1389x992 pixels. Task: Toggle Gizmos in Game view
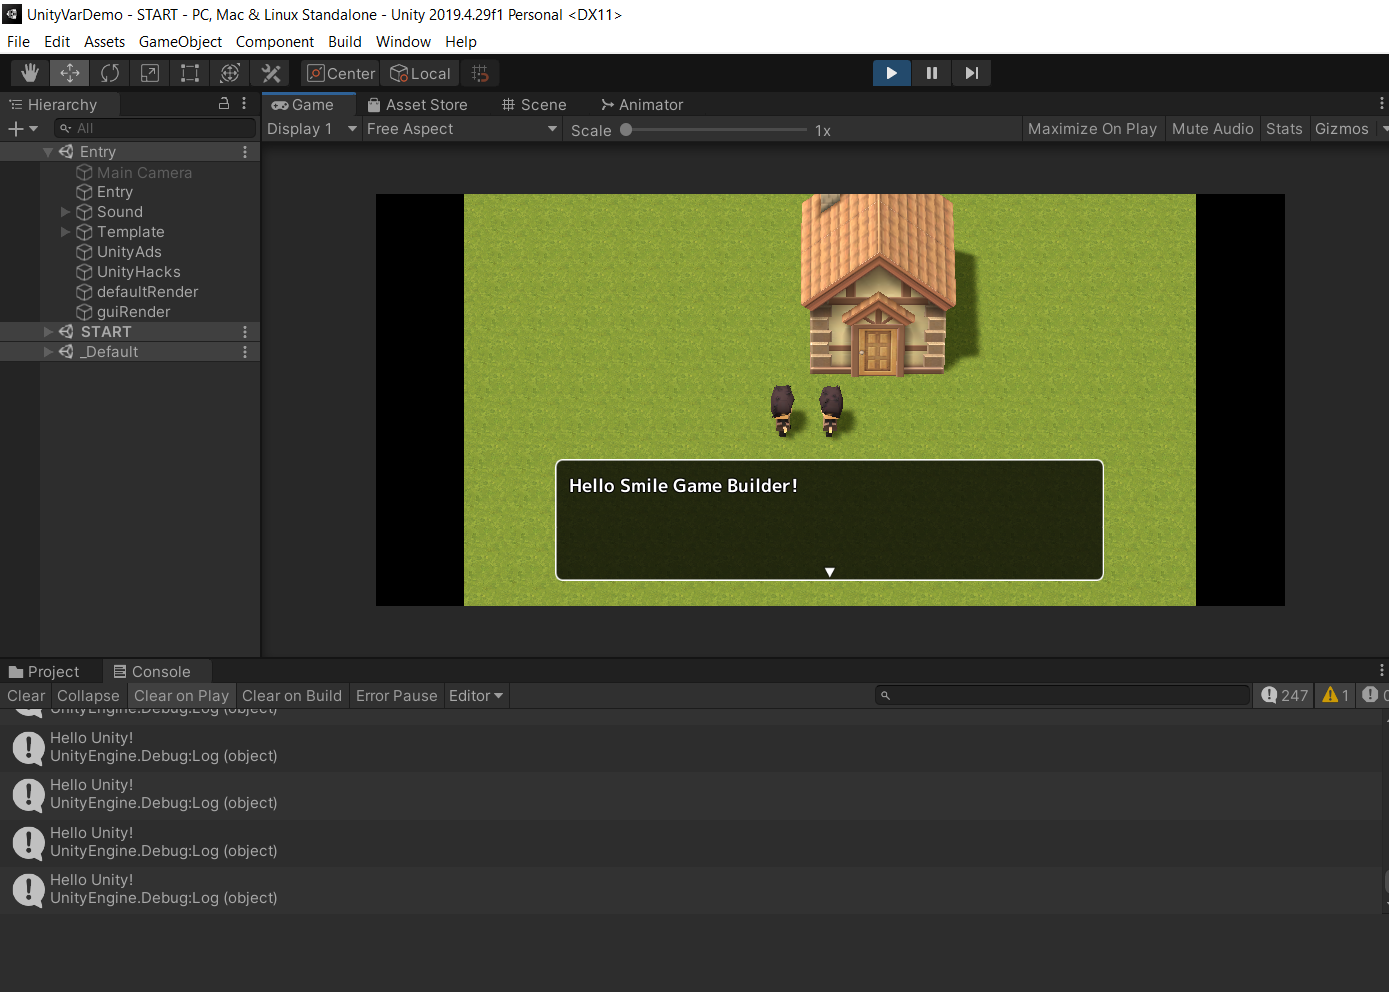point(1341,129)
